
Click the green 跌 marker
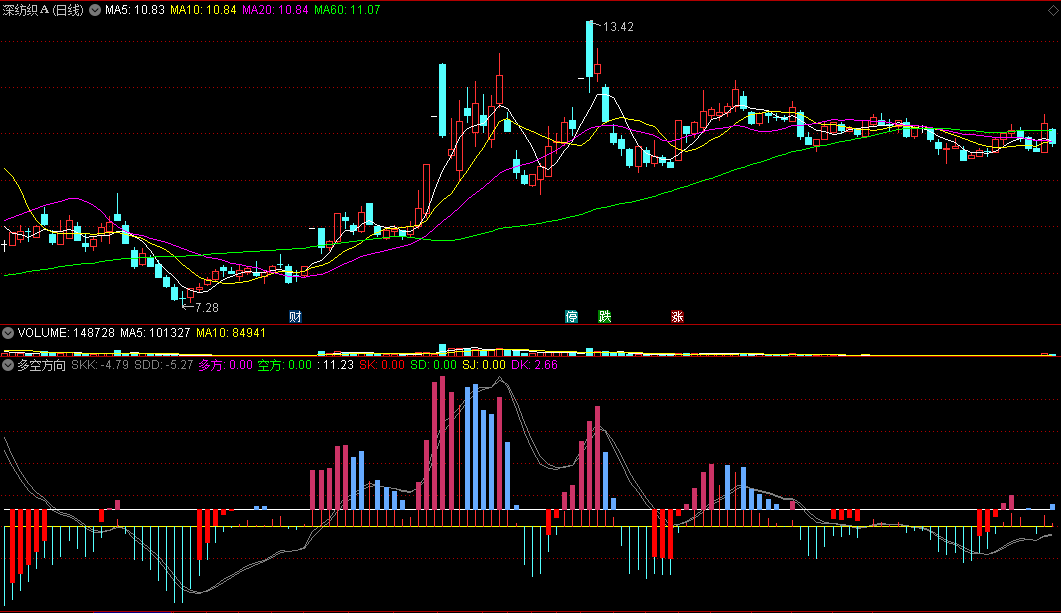[605, 317]
